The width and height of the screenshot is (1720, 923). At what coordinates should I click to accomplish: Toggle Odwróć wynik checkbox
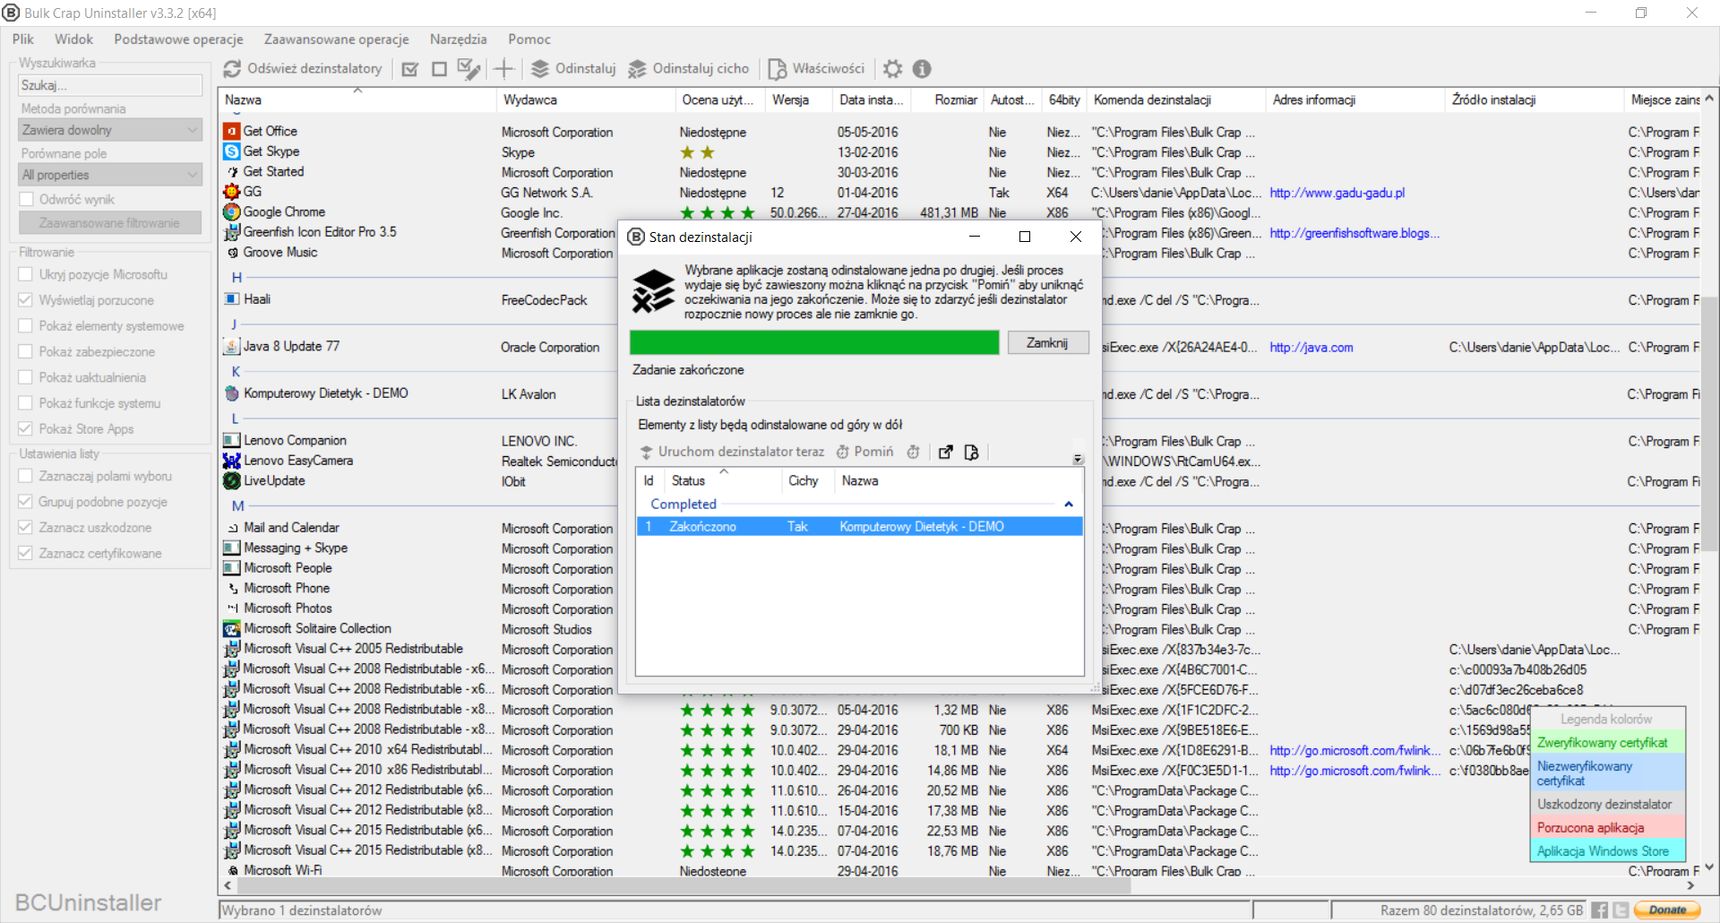[26, 199]
